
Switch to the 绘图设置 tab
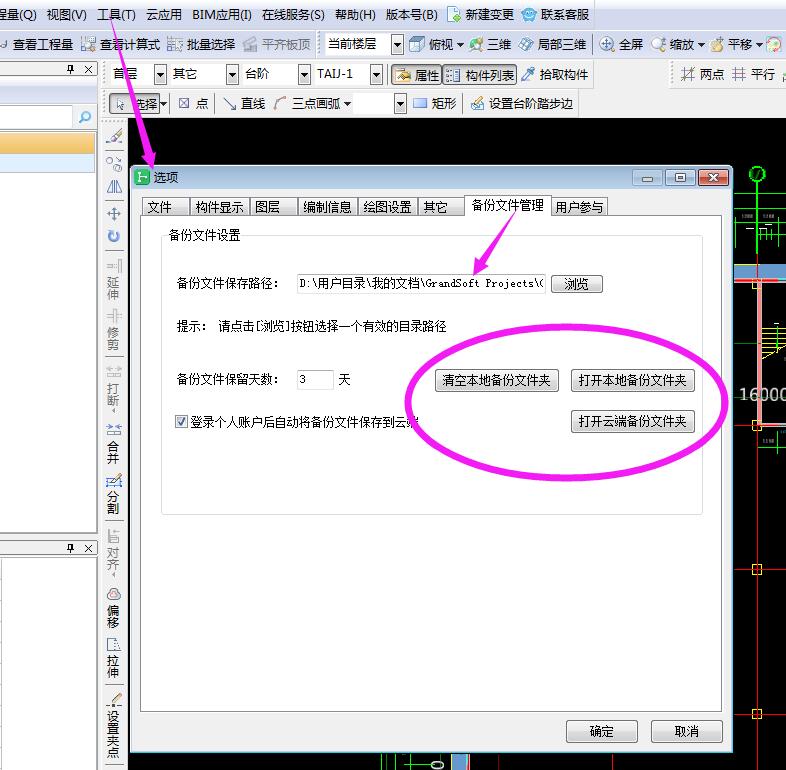(x=387, y=207)
